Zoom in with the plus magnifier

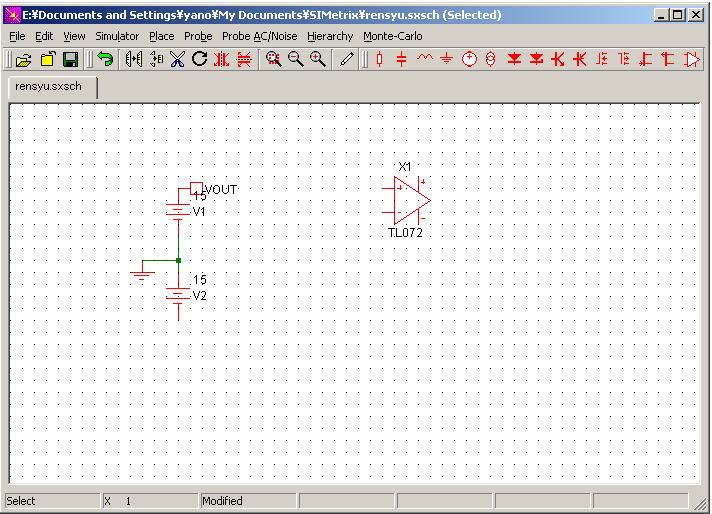pos(318,59)
